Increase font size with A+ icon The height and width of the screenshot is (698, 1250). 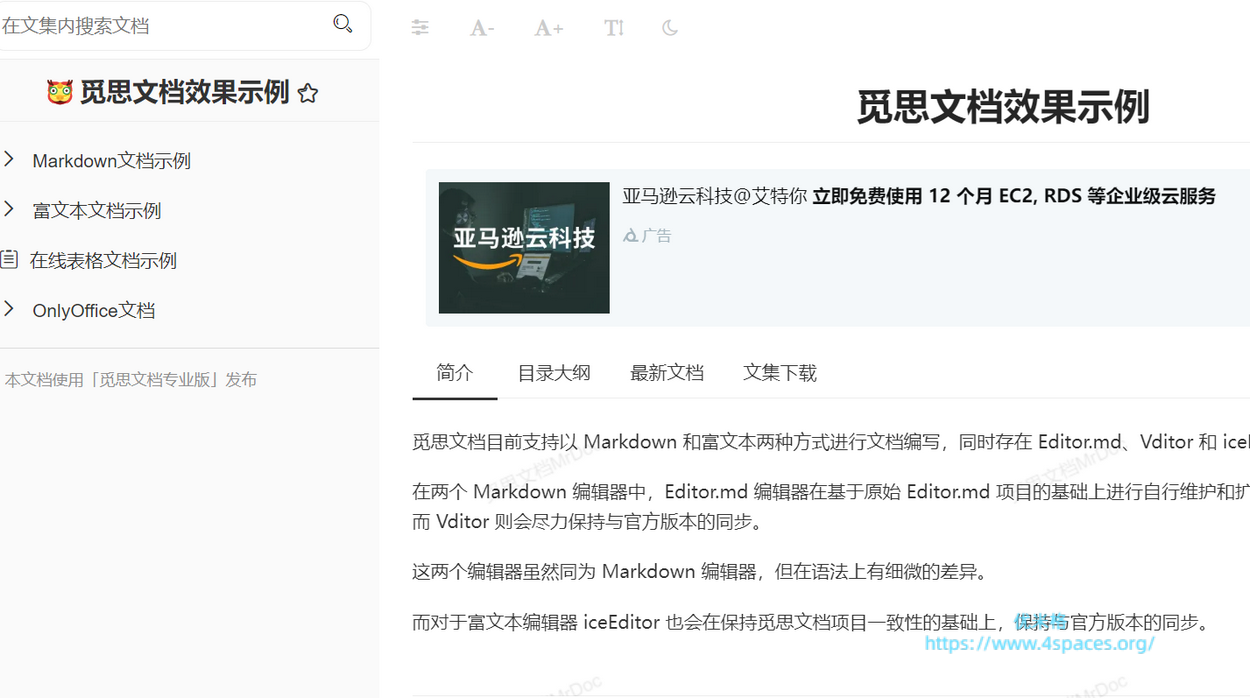coord(548,28)
